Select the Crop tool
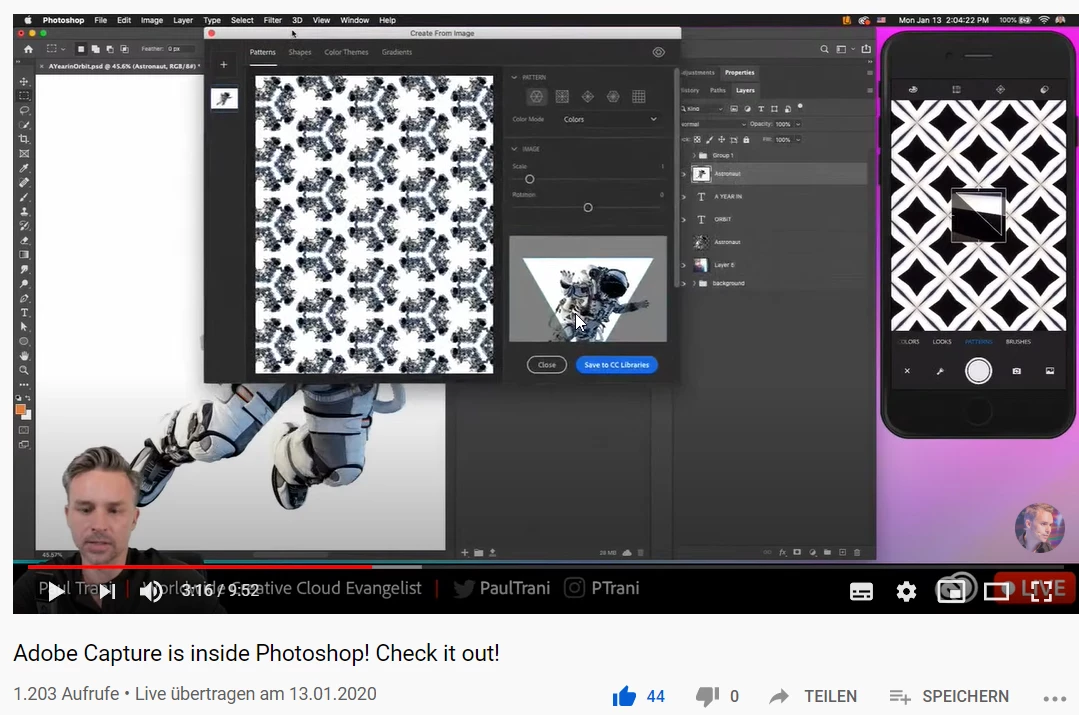The image size is (1079, 715). click(x=24, y=139)
